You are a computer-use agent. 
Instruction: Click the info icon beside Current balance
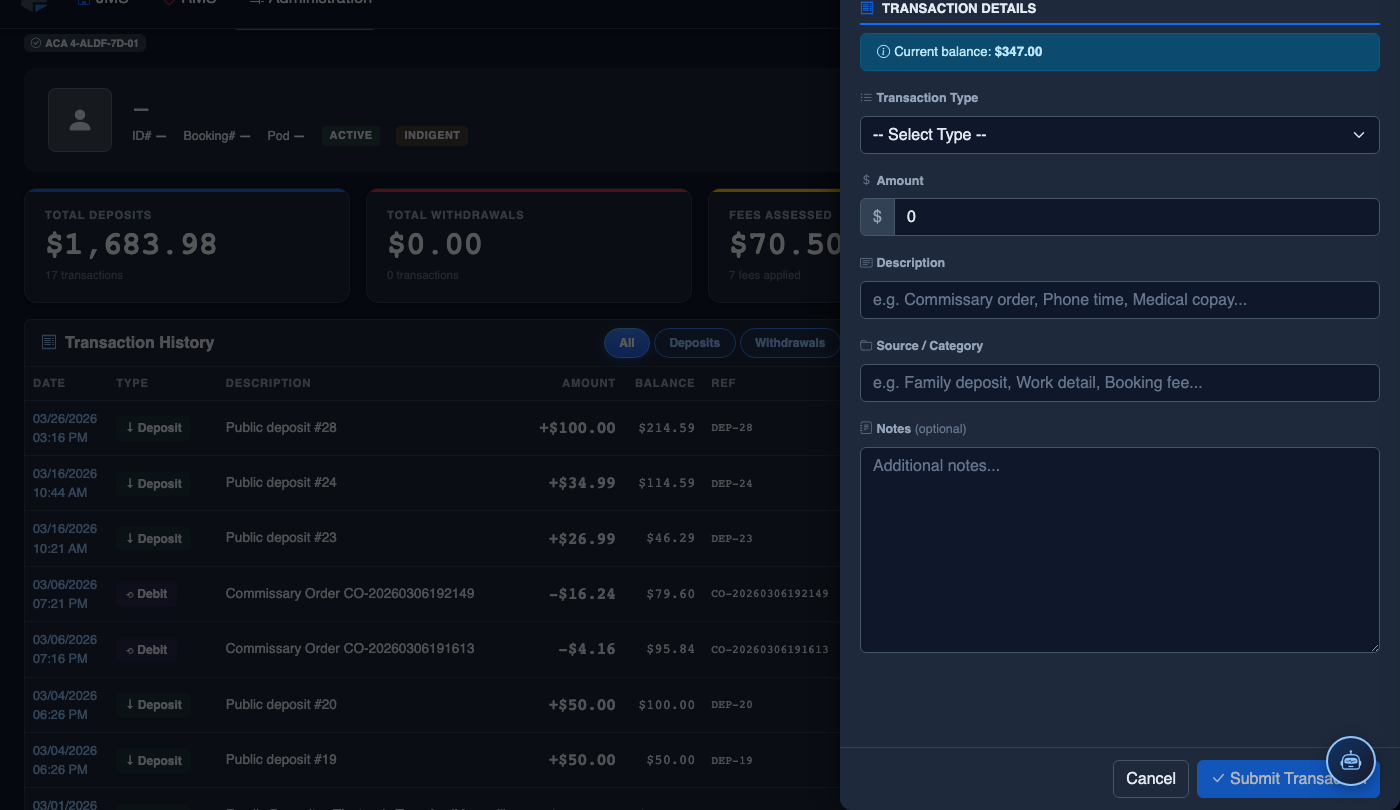(x=883, y=51)
